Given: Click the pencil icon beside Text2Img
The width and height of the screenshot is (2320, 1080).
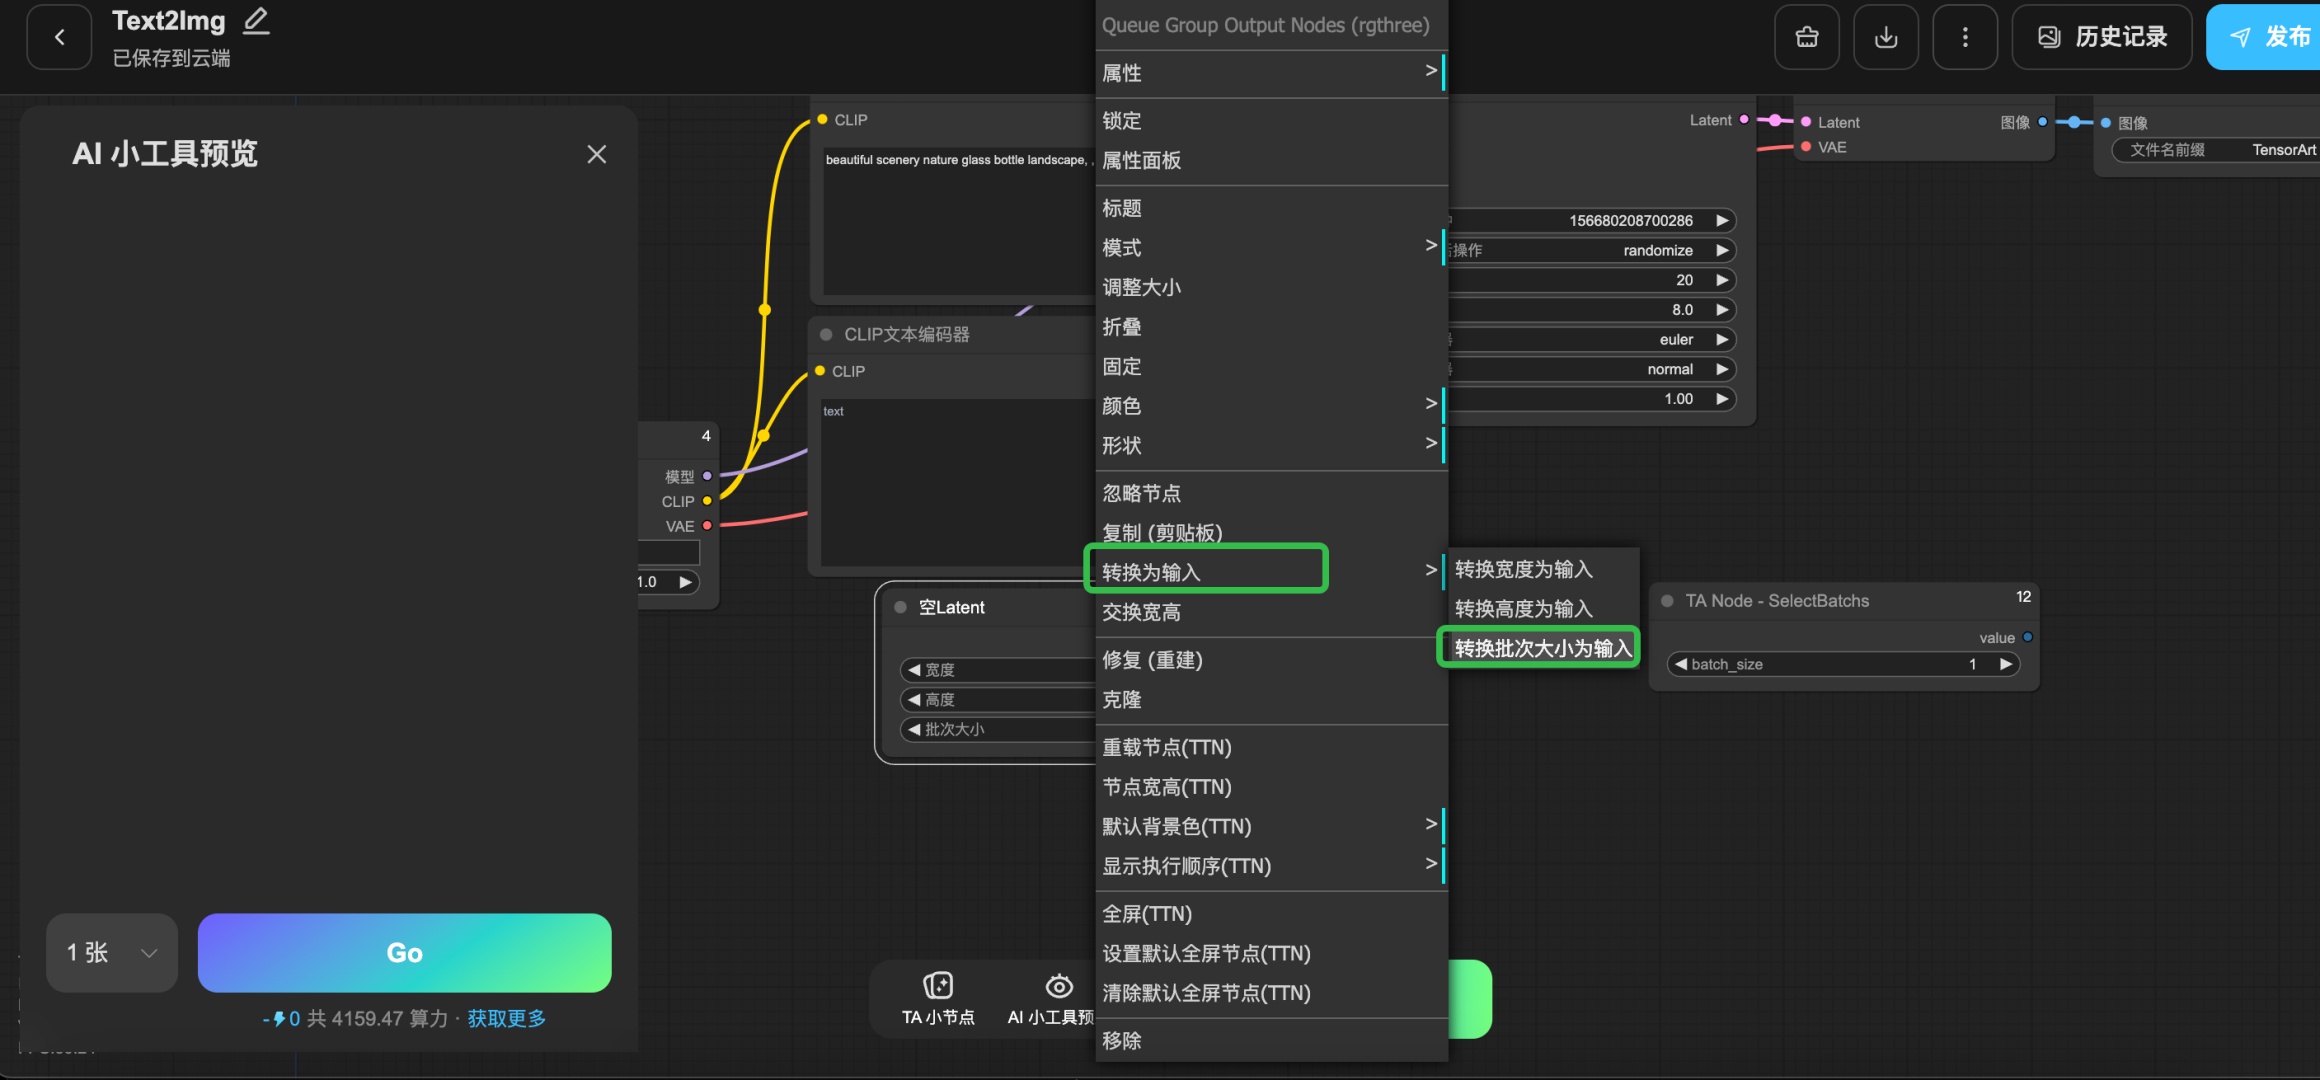Looking at the screenshot, I should tap(256, 21).
